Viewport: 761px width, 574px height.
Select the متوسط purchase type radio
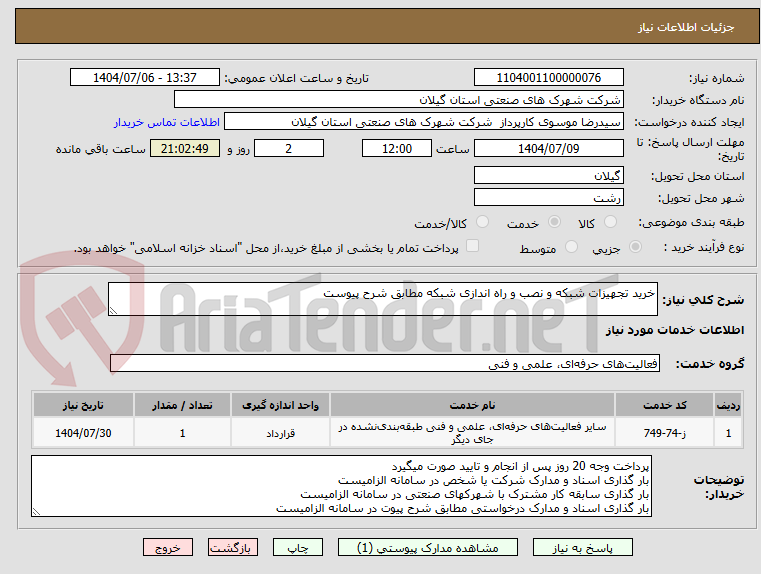tap(571, 247)
